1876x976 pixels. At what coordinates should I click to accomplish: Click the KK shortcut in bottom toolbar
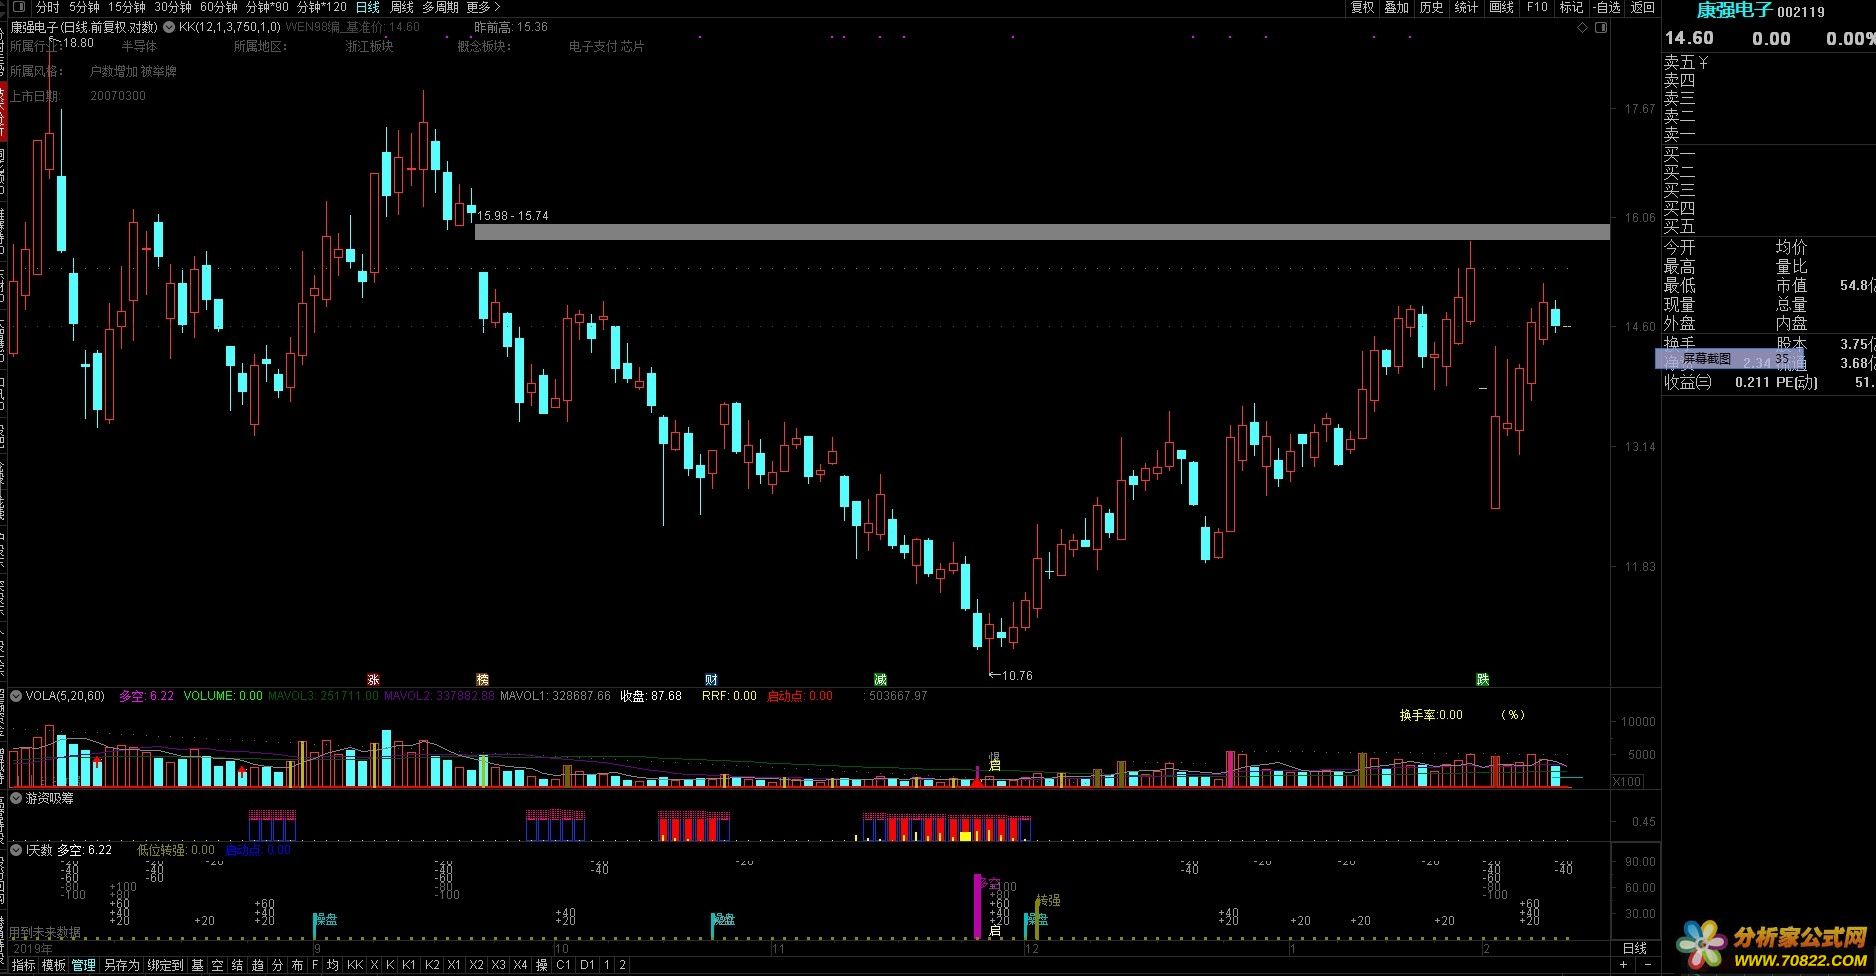coord(355,965)
